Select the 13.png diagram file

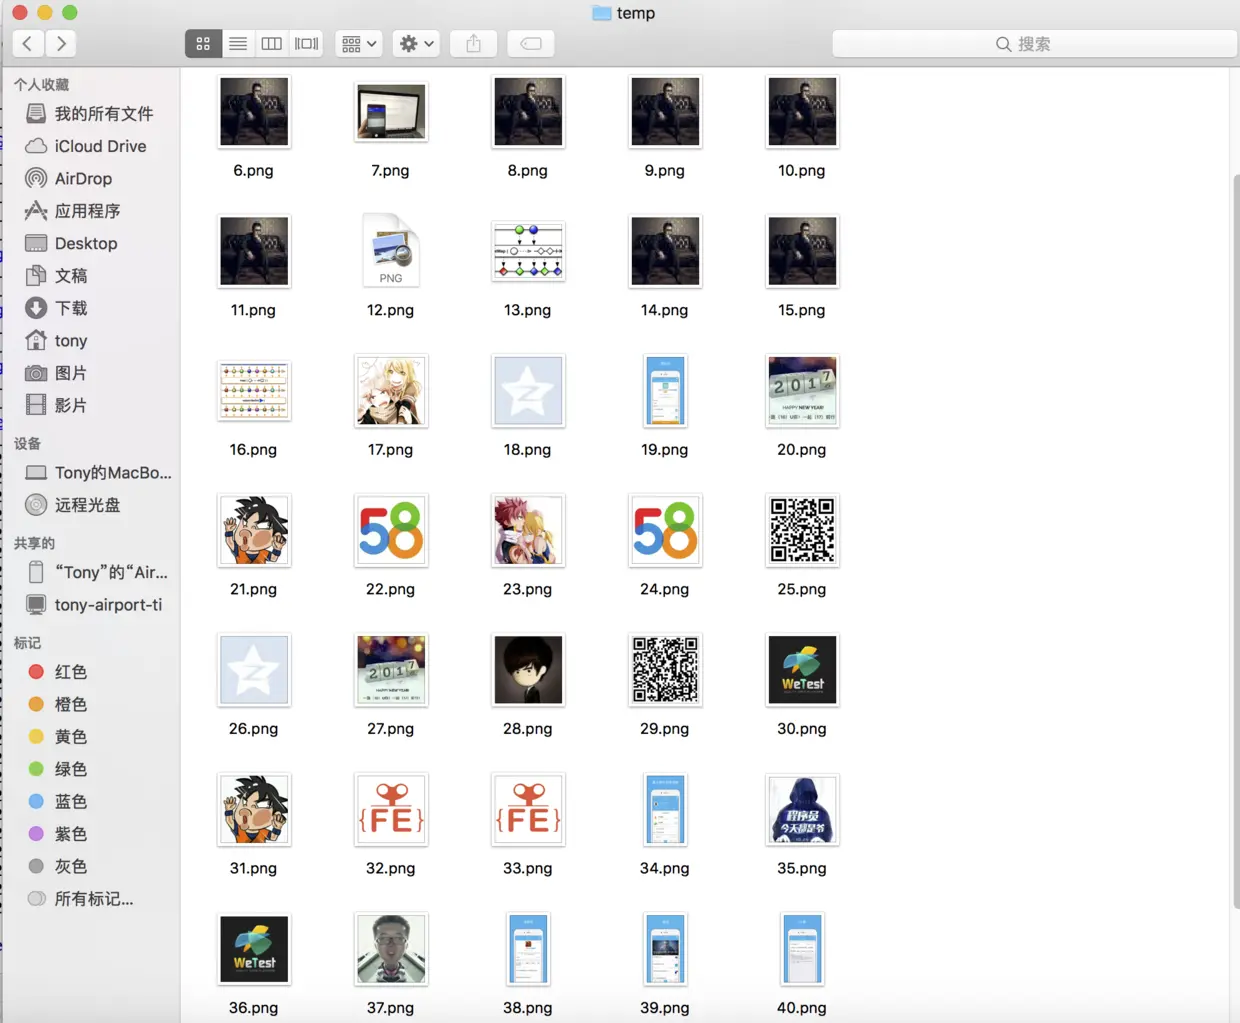pyautogui.click(x=528, y=251)
